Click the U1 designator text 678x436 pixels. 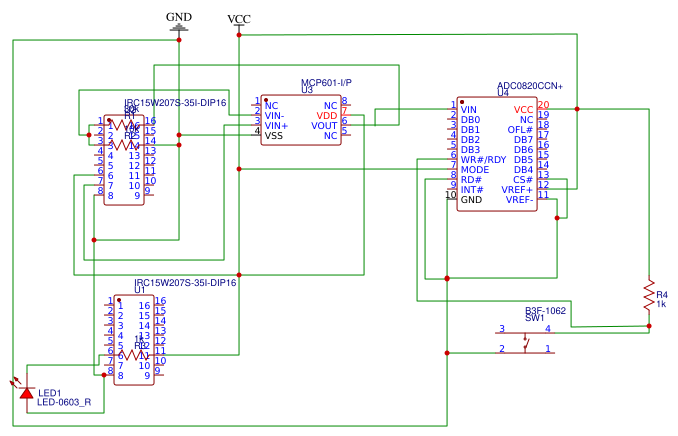coord(140,290)
